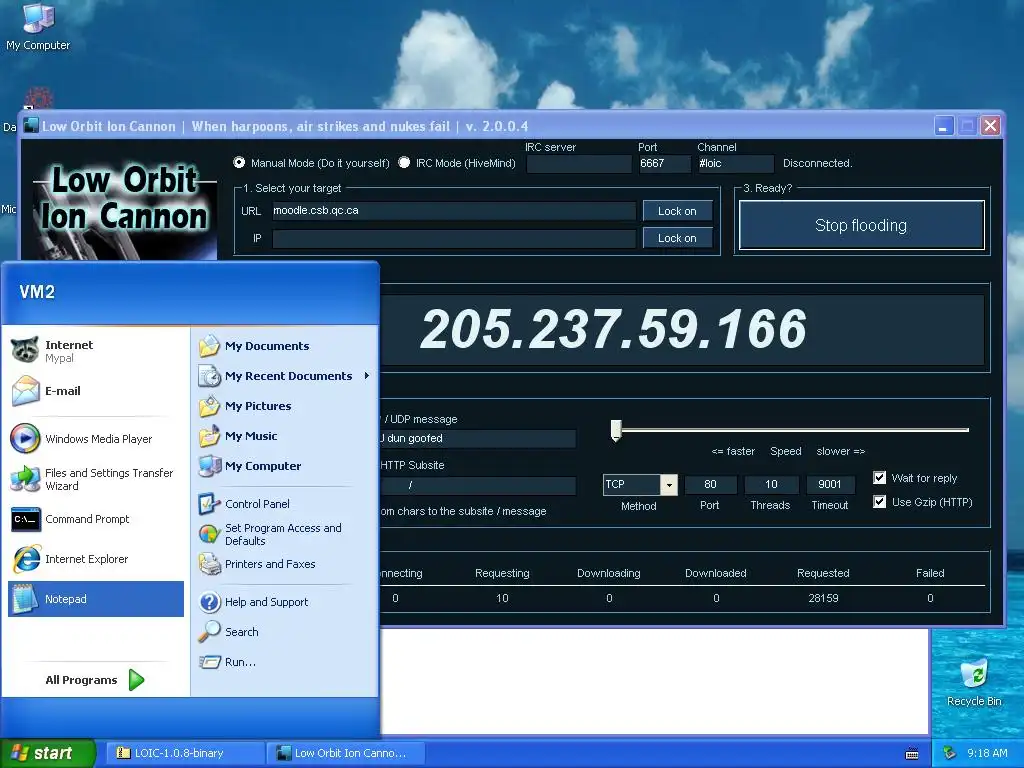Click the Start button

(x=47, y=753)
